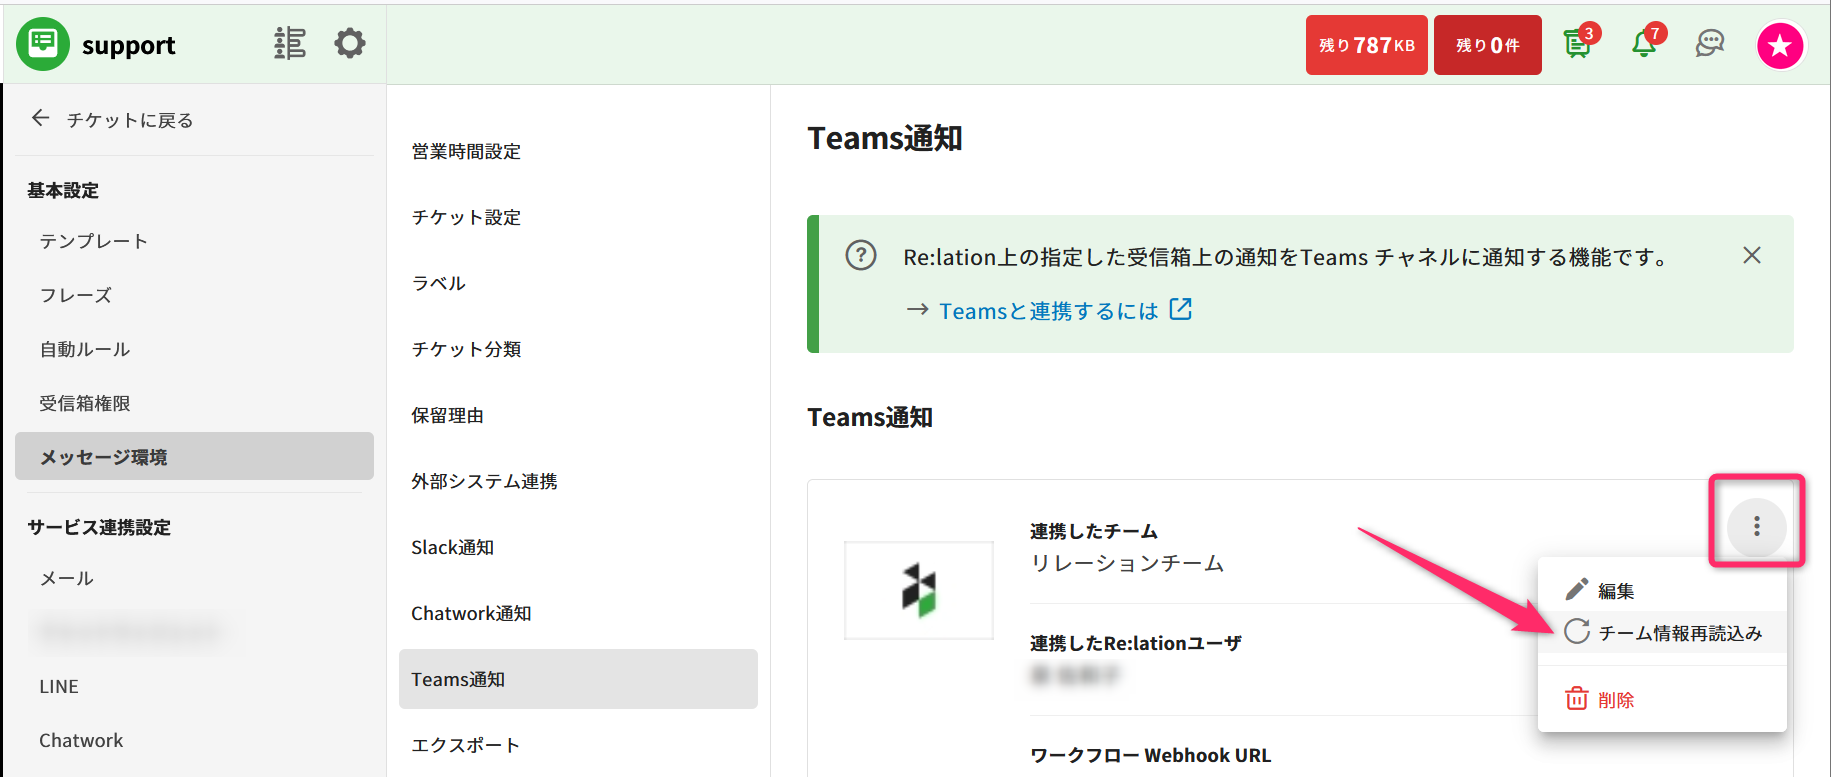Open 保留理由 in the submenu
This screenshot has height=777, width=1831.
(447, 415)
